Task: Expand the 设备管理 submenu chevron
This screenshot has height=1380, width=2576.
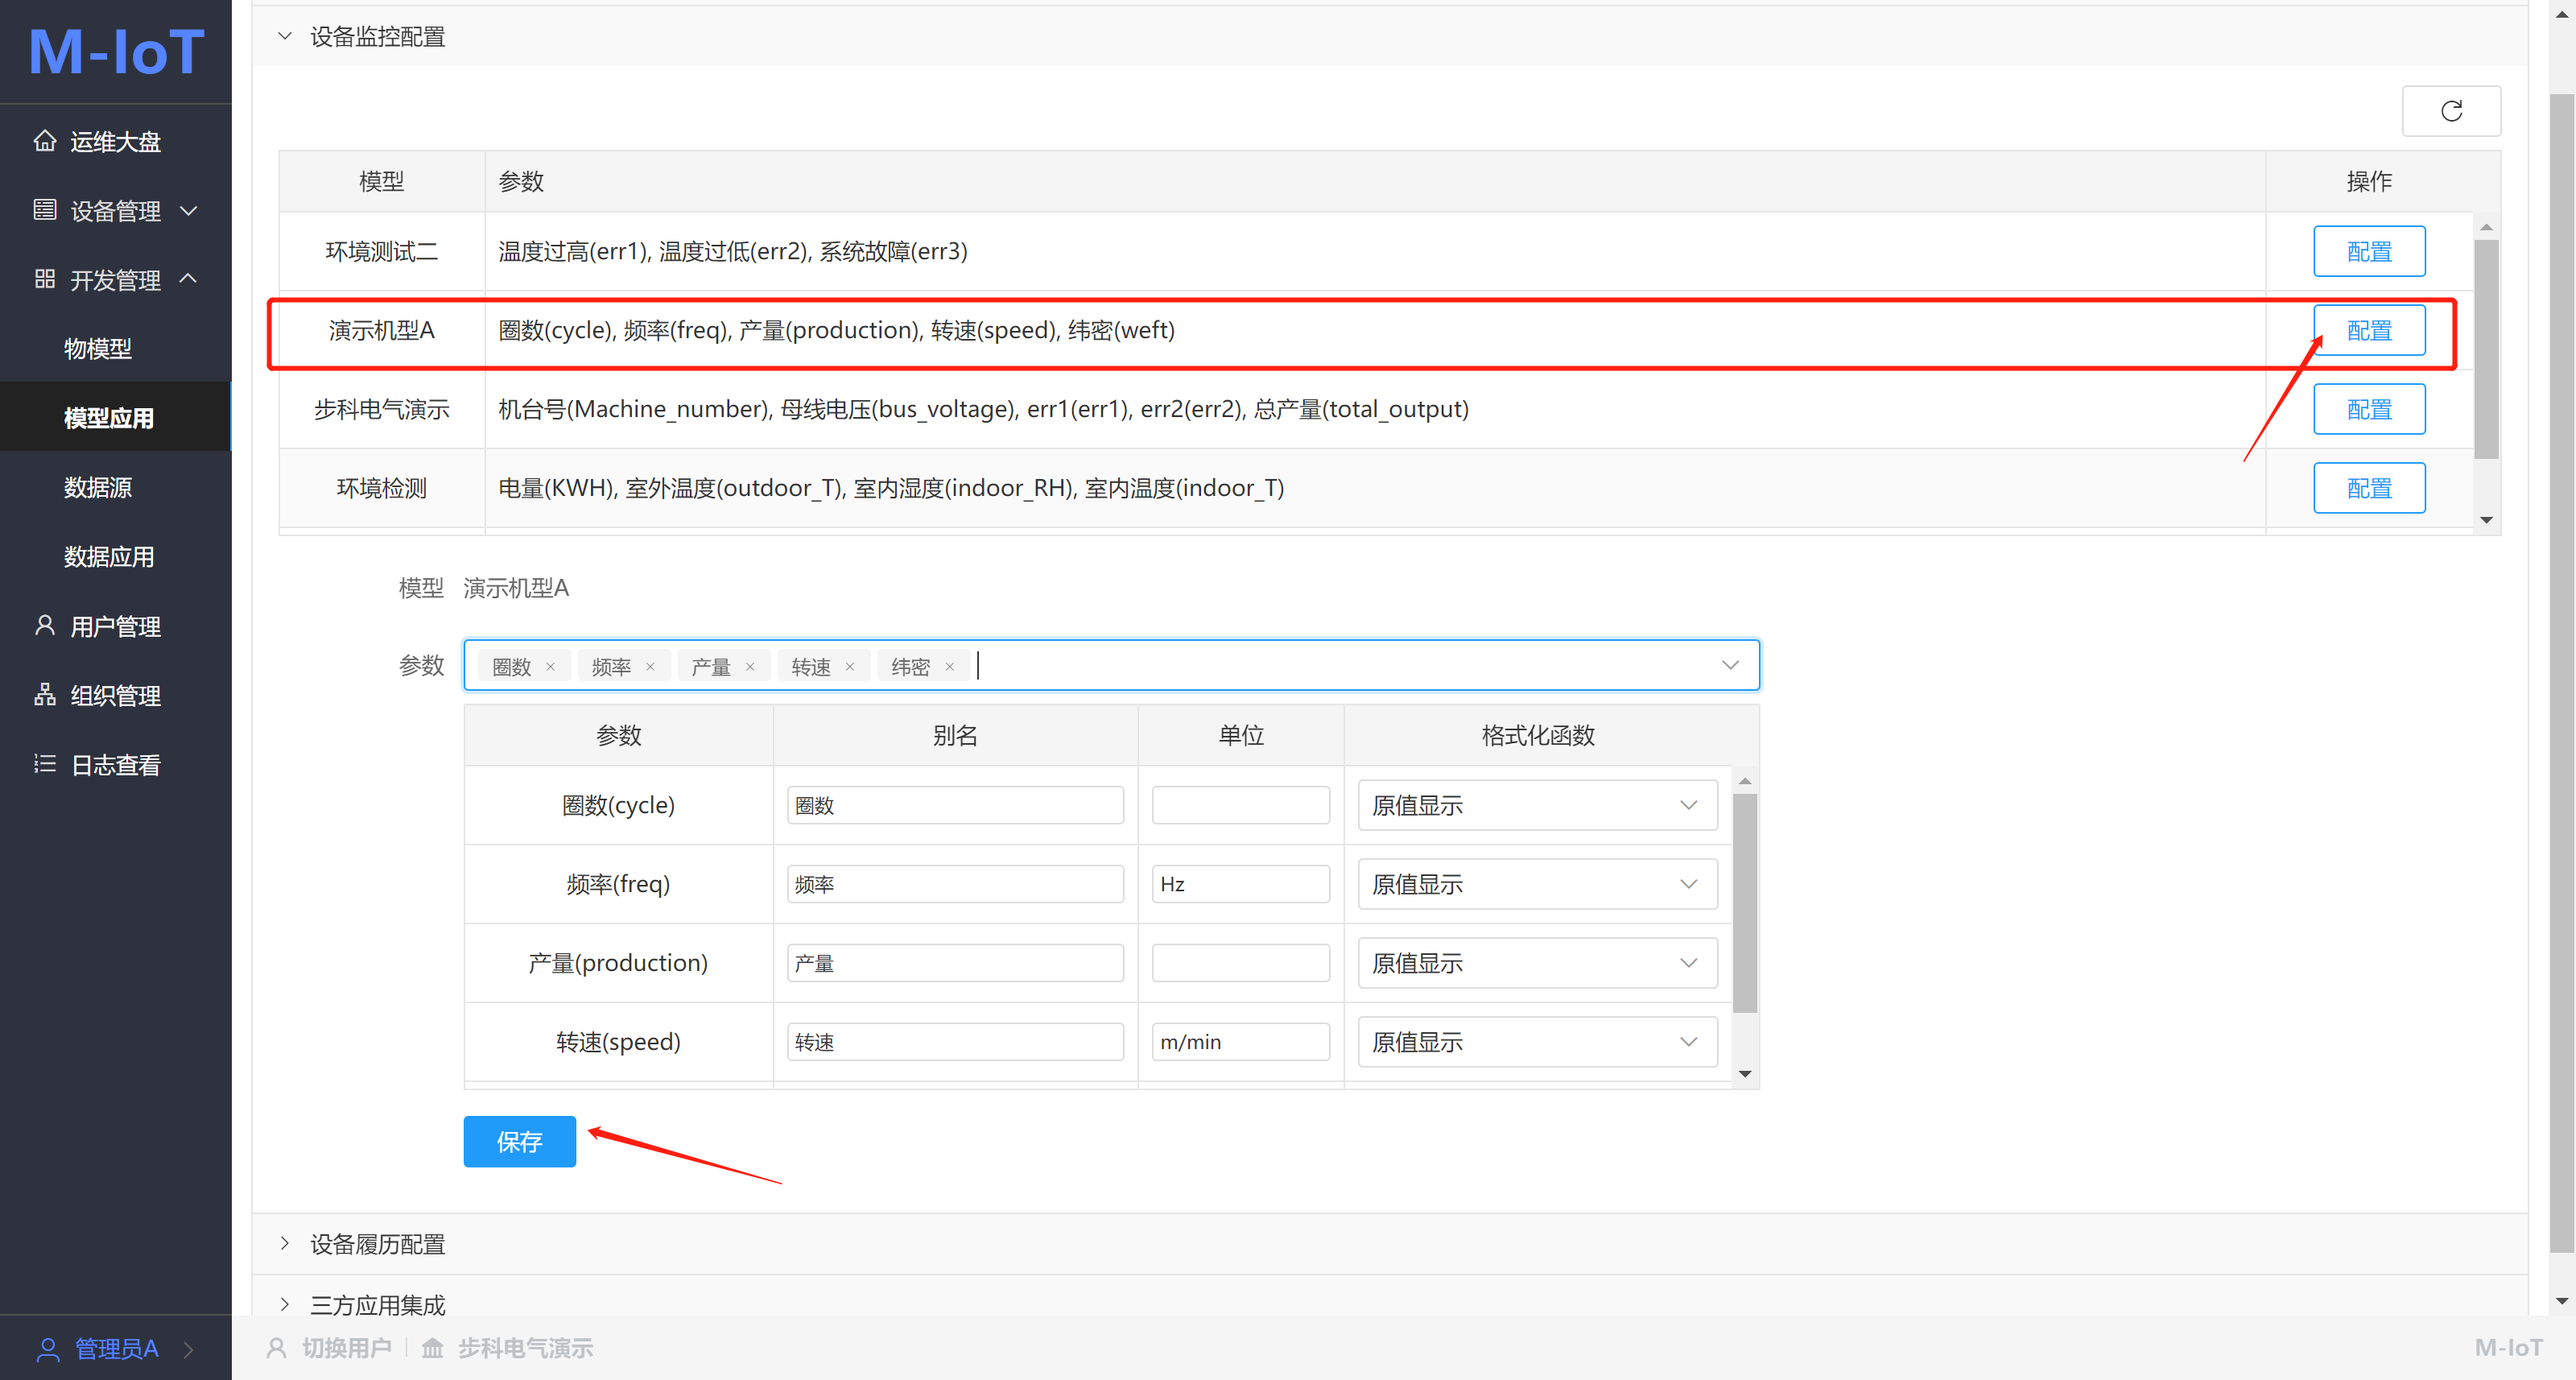Action: 189,211
